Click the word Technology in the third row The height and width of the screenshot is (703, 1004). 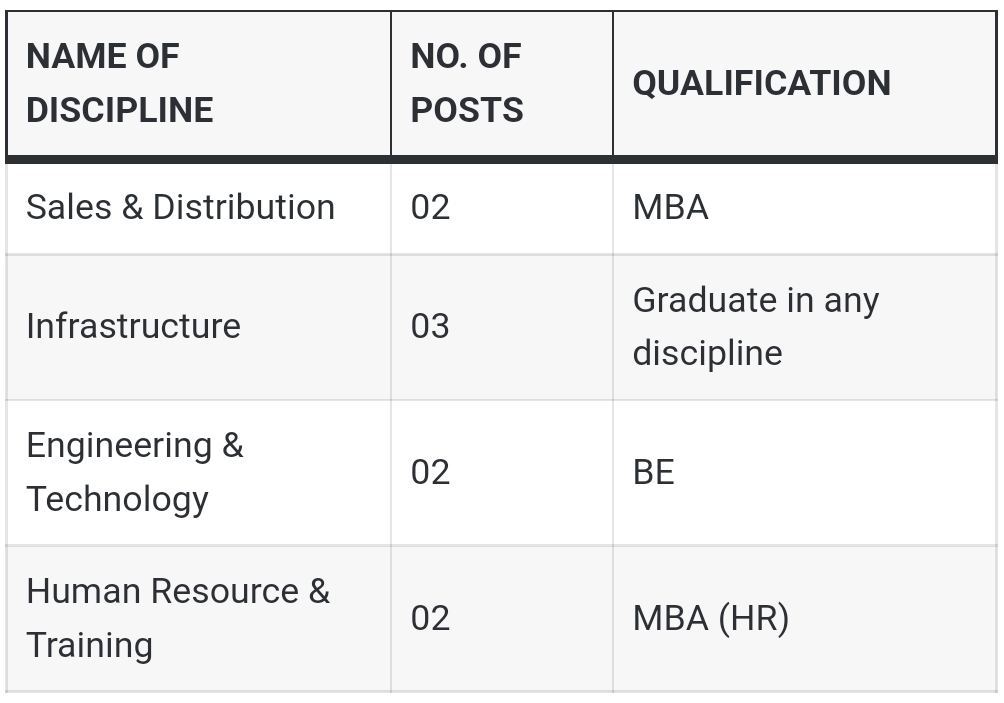tap(117, 499)
